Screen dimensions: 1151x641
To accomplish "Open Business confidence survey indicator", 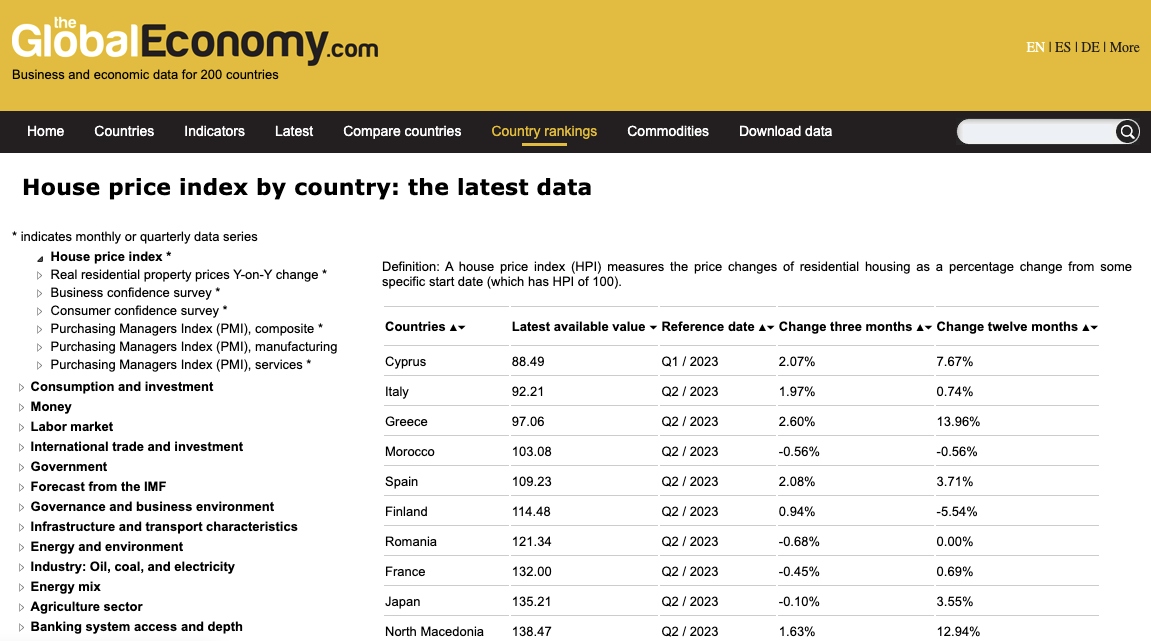I will point(135,293).
